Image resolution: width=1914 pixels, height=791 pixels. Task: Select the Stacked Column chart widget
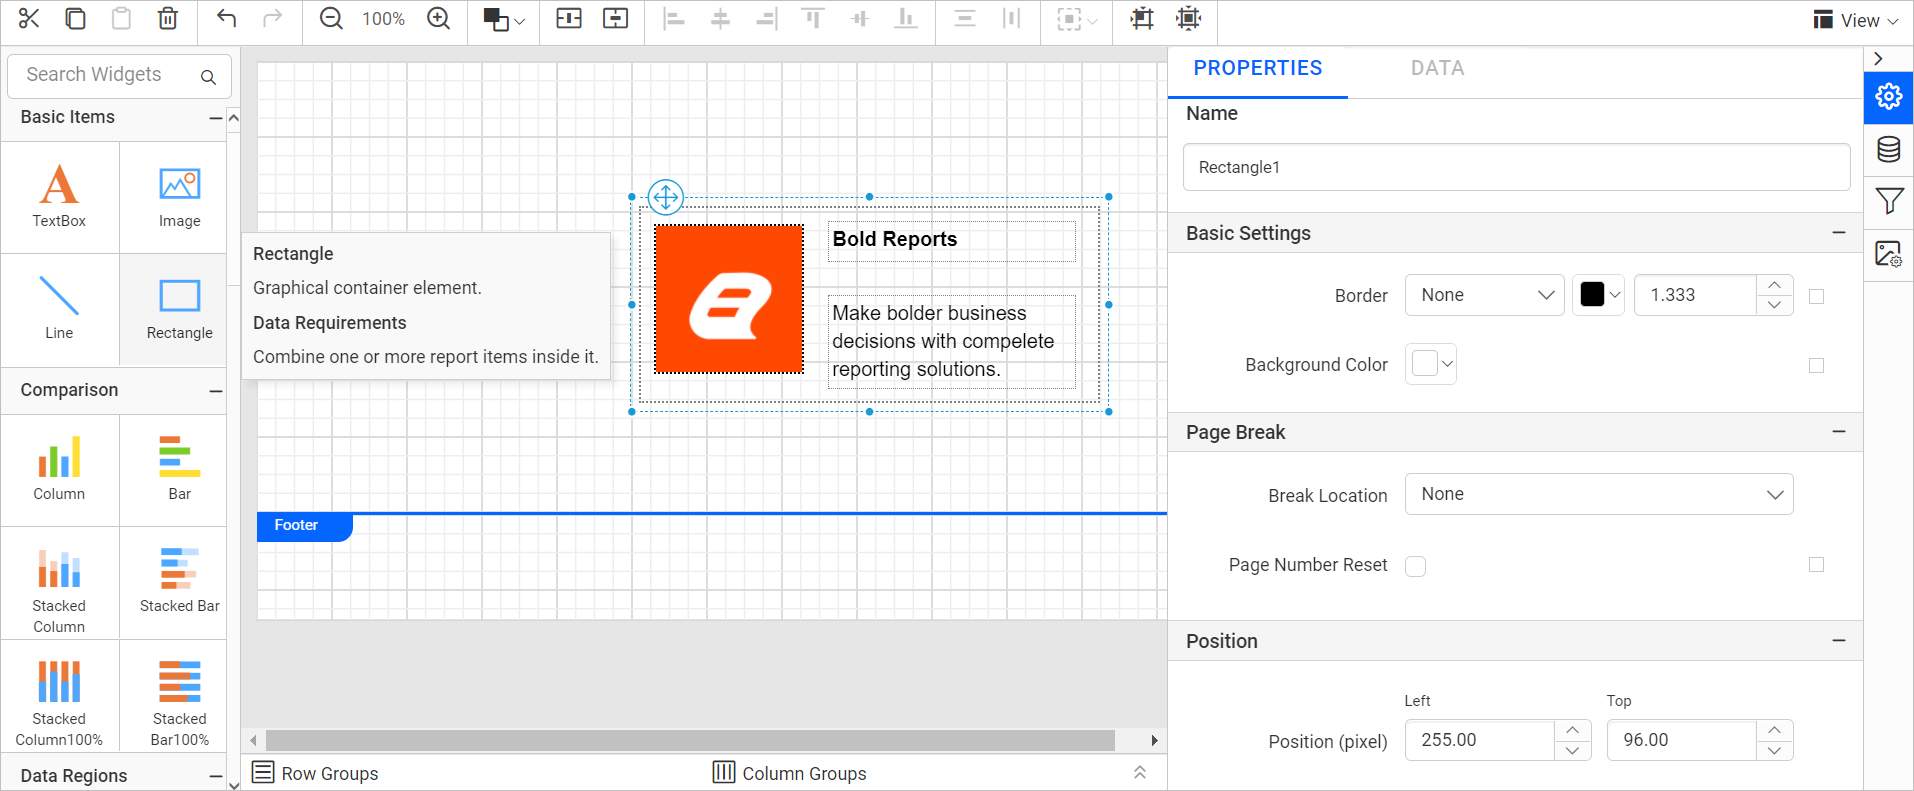(x=59, y=583)
